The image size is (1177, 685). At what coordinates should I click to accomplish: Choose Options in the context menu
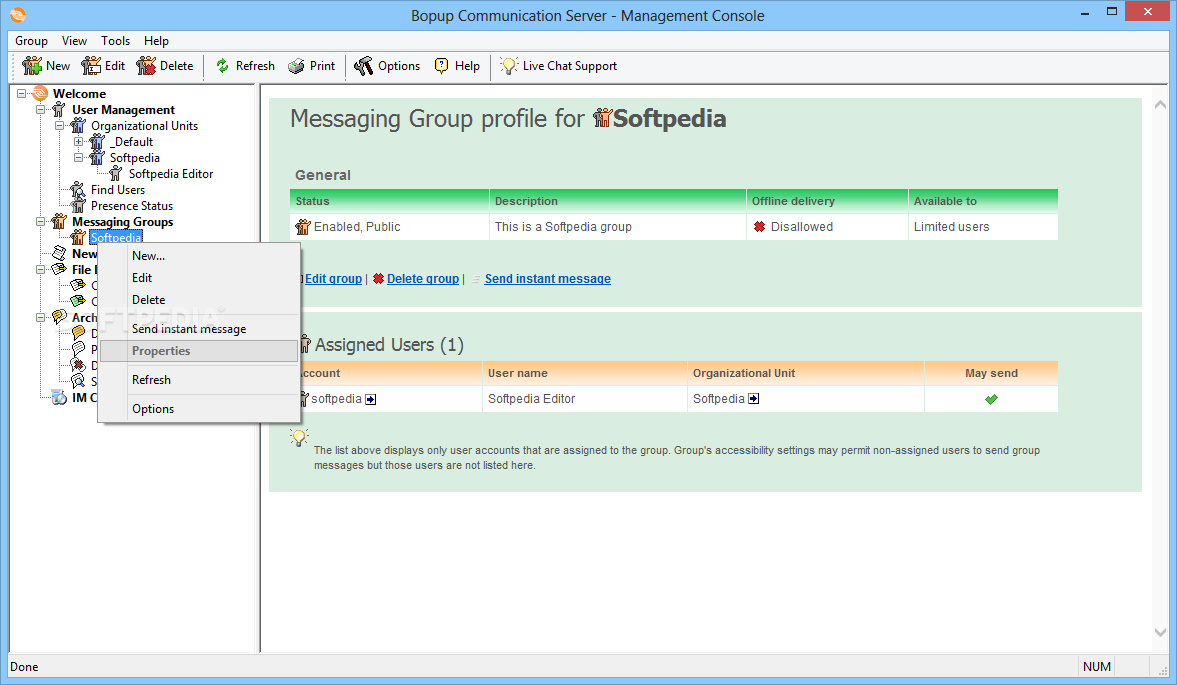tap(199, 409)
